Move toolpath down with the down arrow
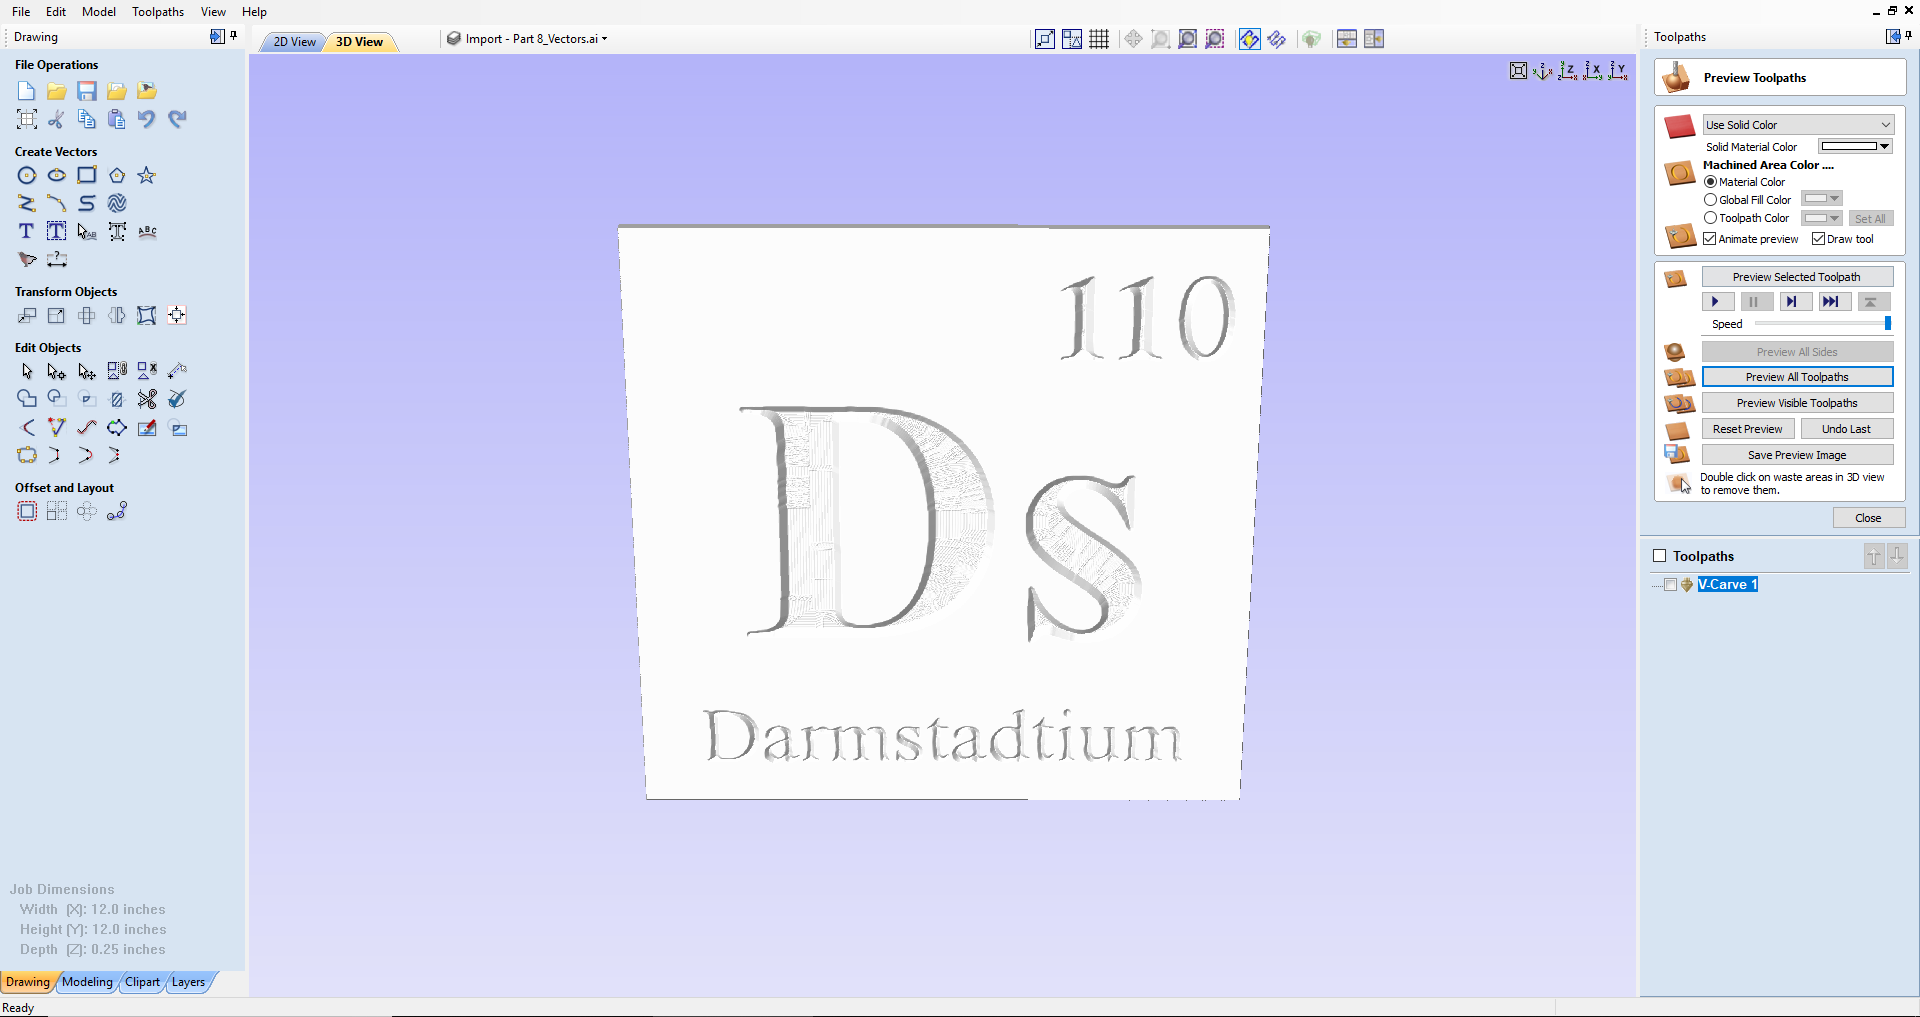Viewport: 1920px width, 1017px height. coord(1897,556)
